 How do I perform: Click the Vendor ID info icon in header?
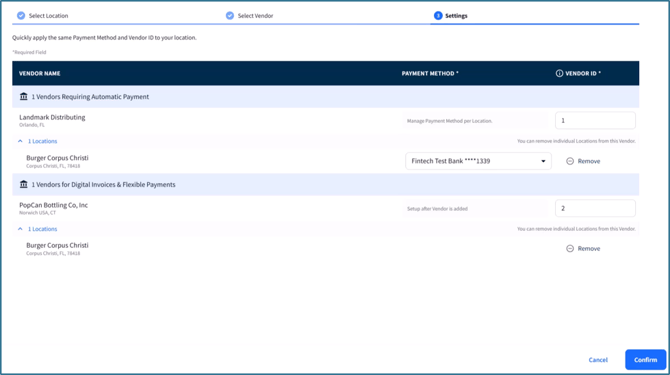click(x=559, y=73)
